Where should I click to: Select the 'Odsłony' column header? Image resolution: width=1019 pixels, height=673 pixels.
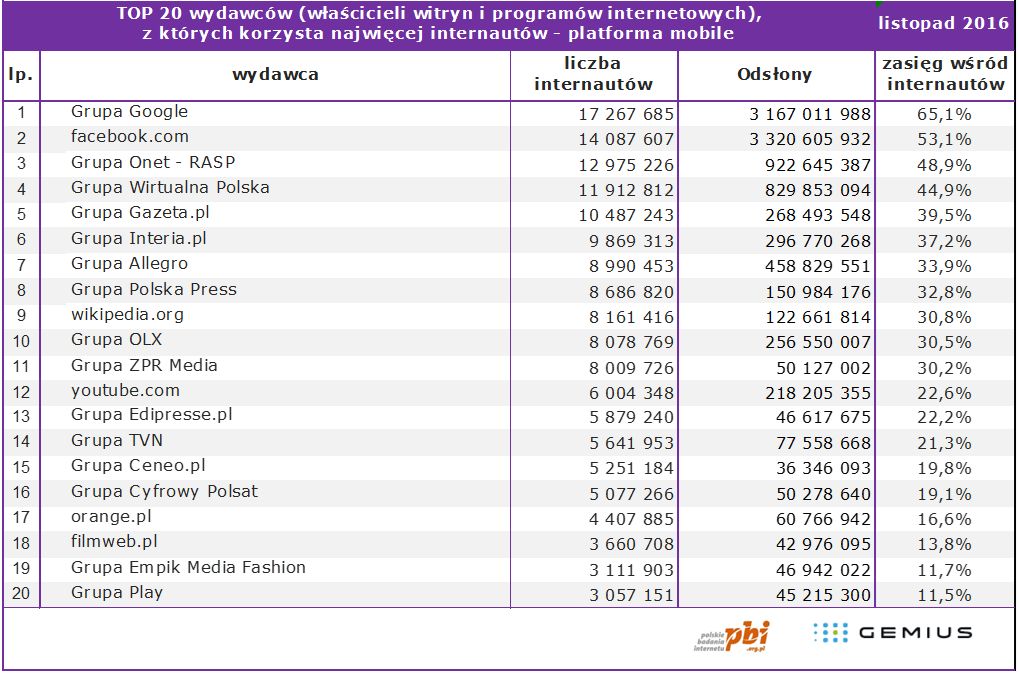point(775,74)
